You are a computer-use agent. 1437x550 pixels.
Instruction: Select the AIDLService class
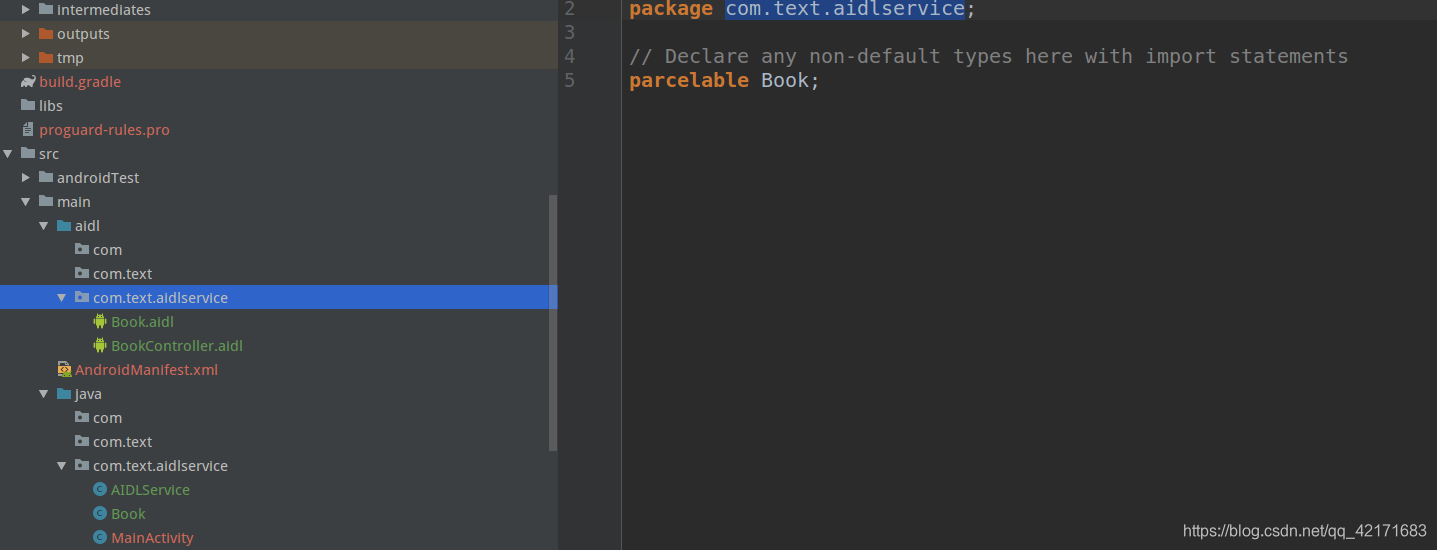coord(150,490)
